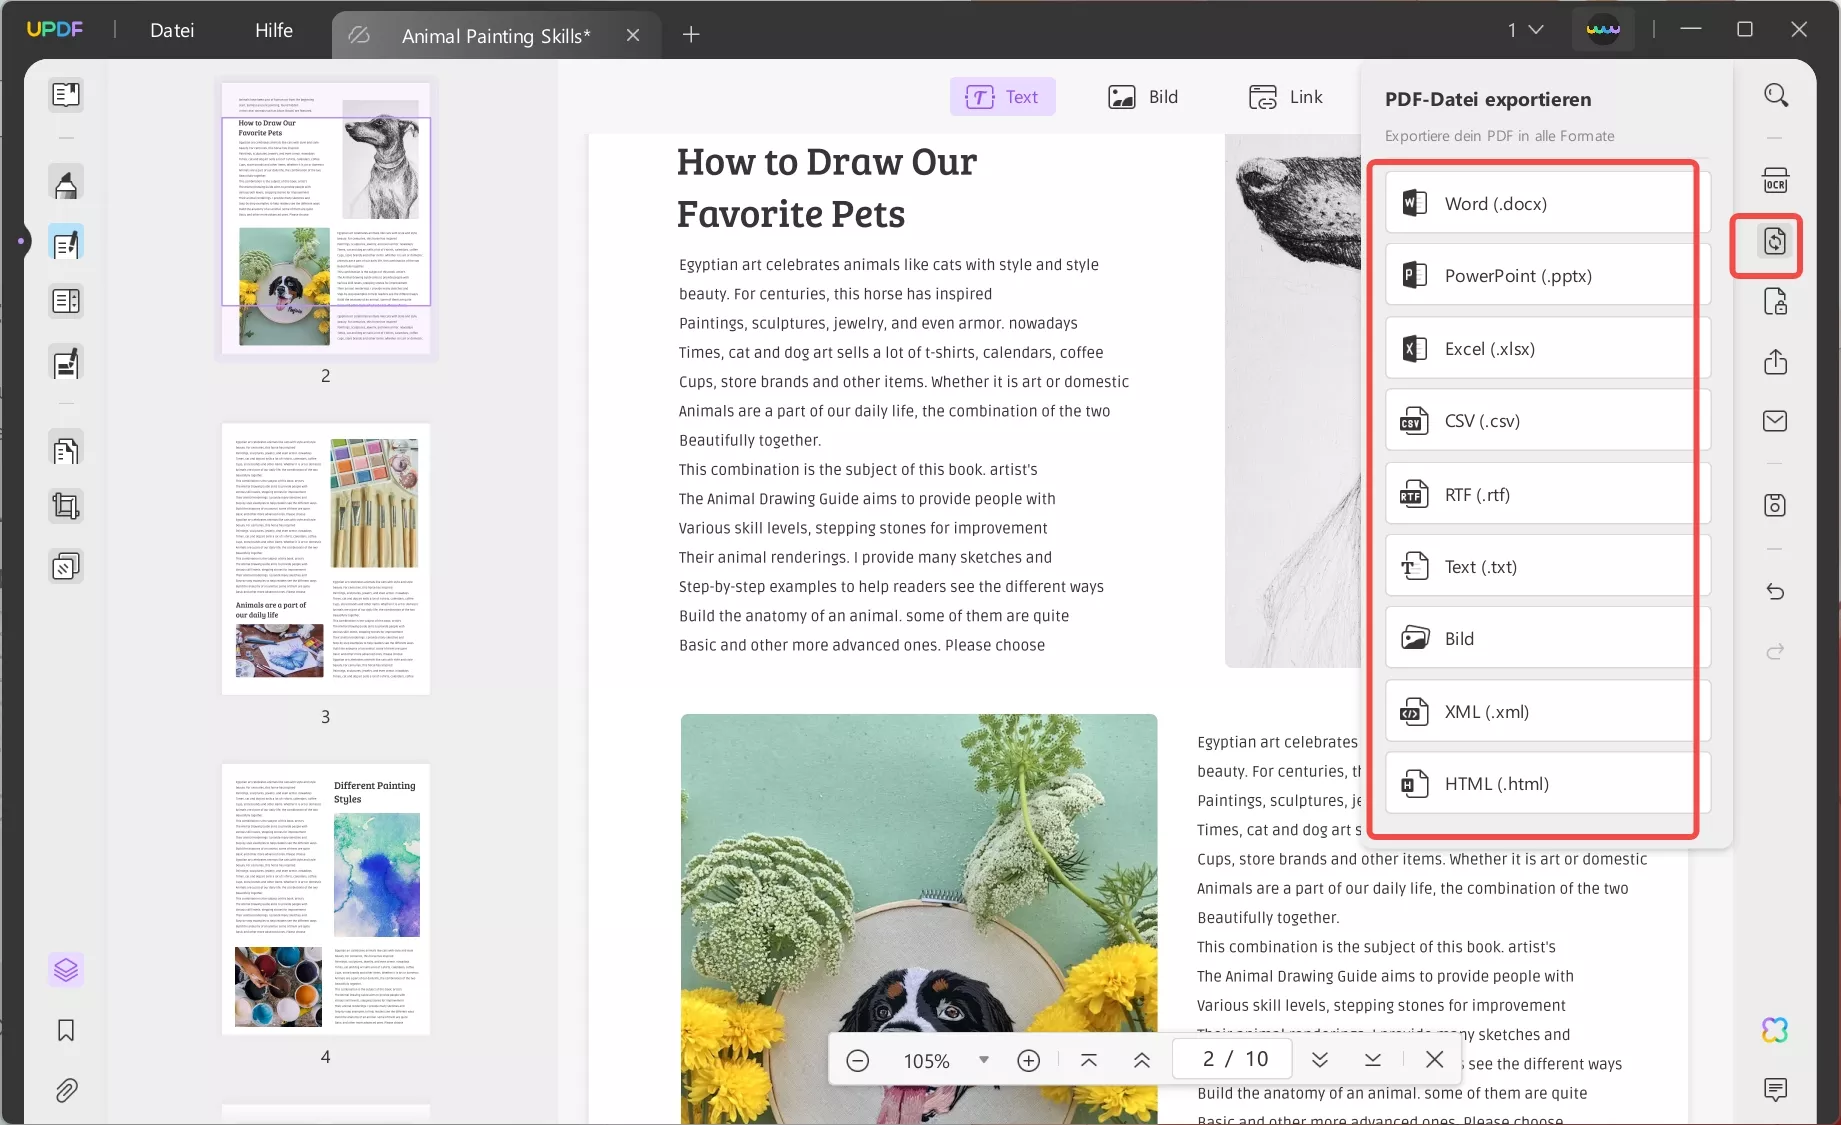Open the Hilfe menu
Screen dimensions: 1841x1125
coord(274,30)
